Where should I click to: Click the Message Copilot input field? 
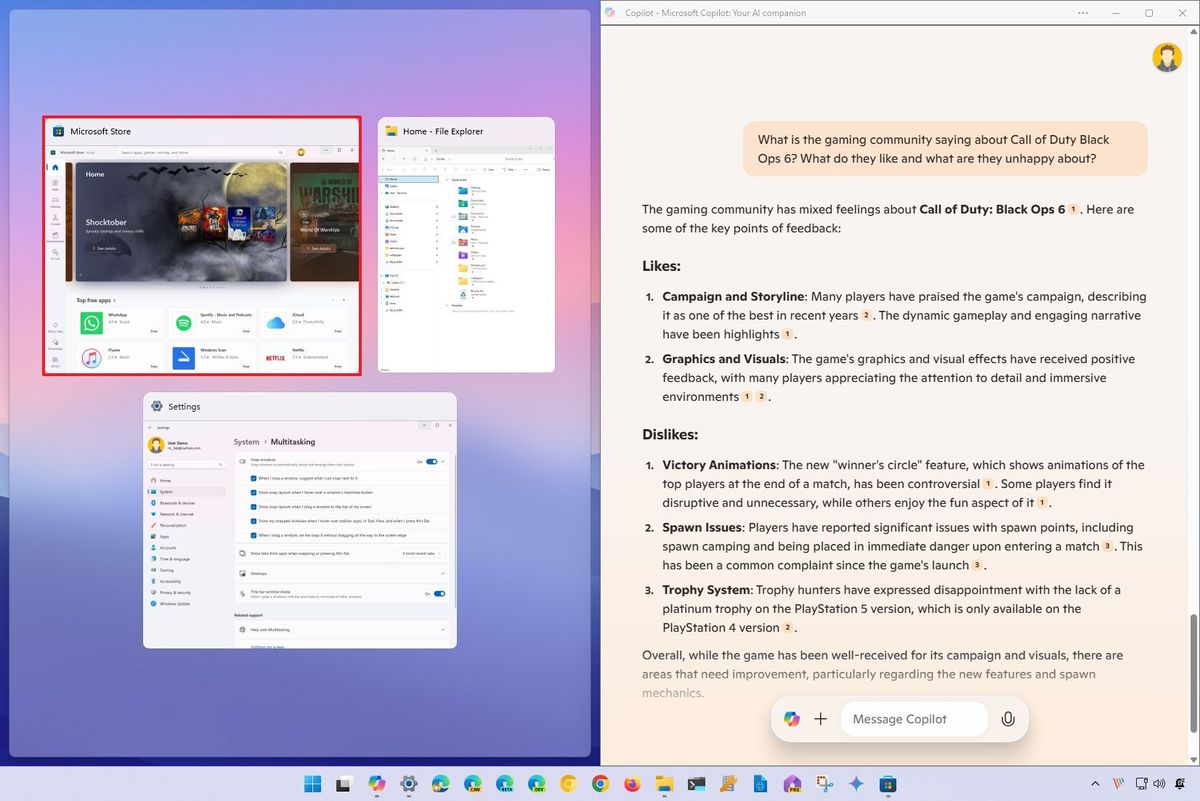915,718
